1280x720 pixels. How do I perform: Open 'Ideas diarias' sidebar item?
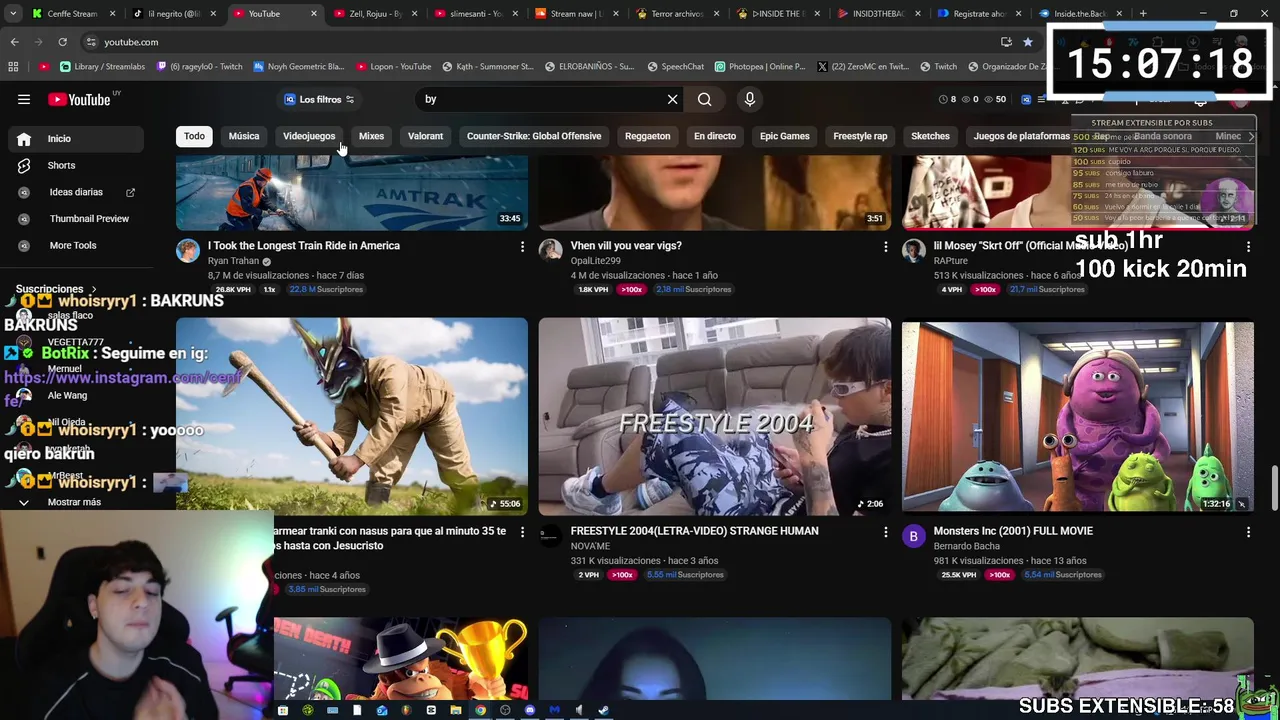(x=77, y=192)
